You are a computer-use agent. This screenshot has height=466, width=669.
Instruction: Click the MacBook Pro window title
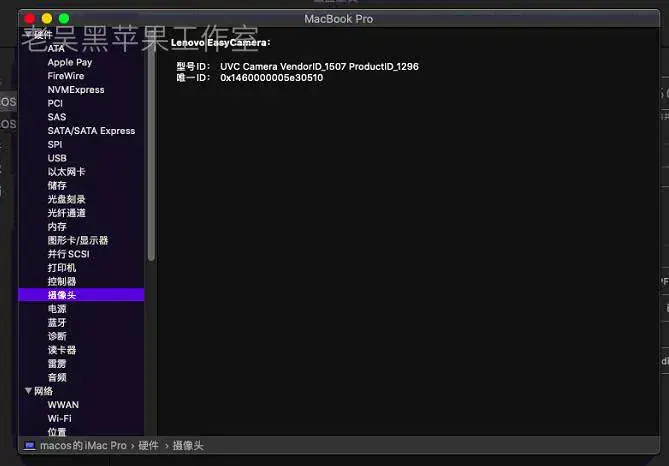click(338, 19)
